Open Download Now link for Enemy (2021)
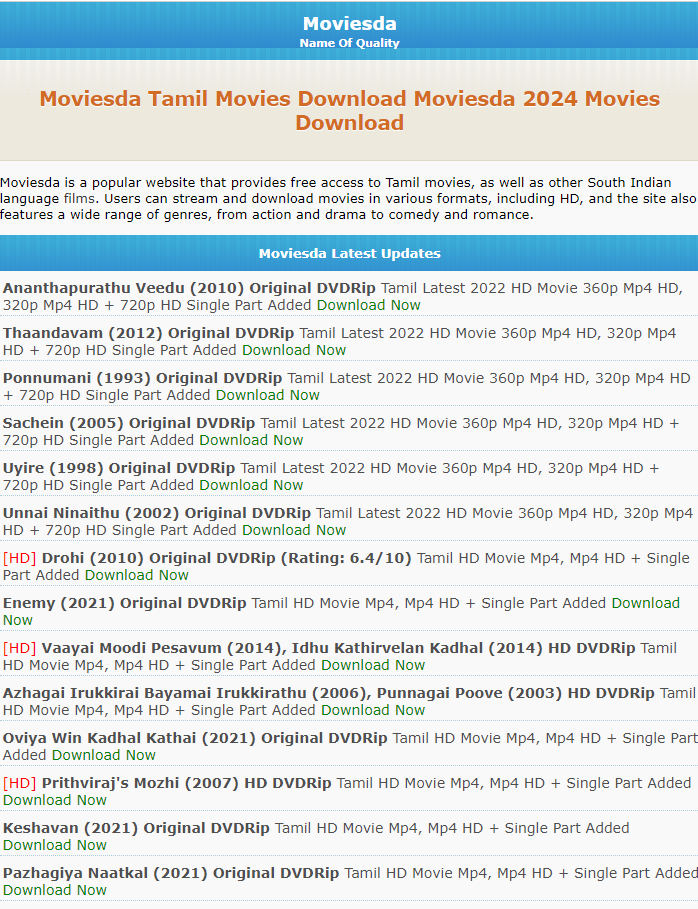 (x=645, y=603)
